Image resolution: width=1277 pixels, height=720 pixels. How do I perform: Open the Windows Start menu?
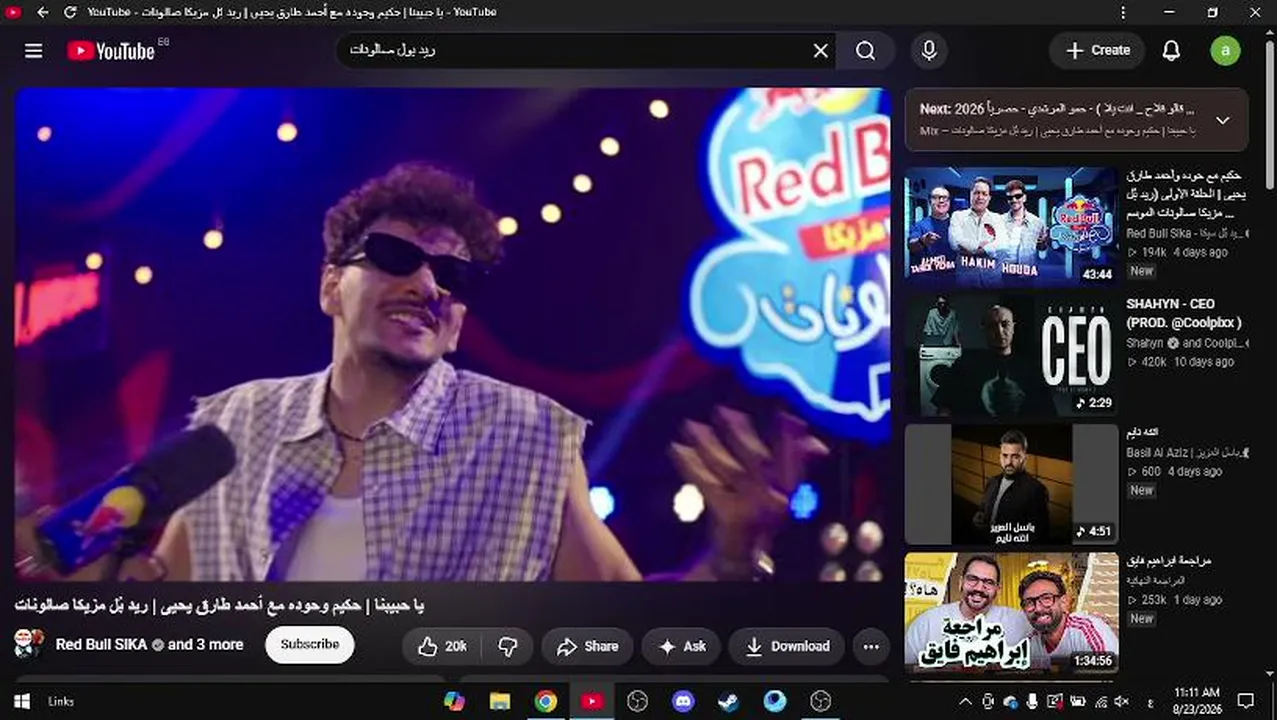pyautogui.click(x=21, y=701)
